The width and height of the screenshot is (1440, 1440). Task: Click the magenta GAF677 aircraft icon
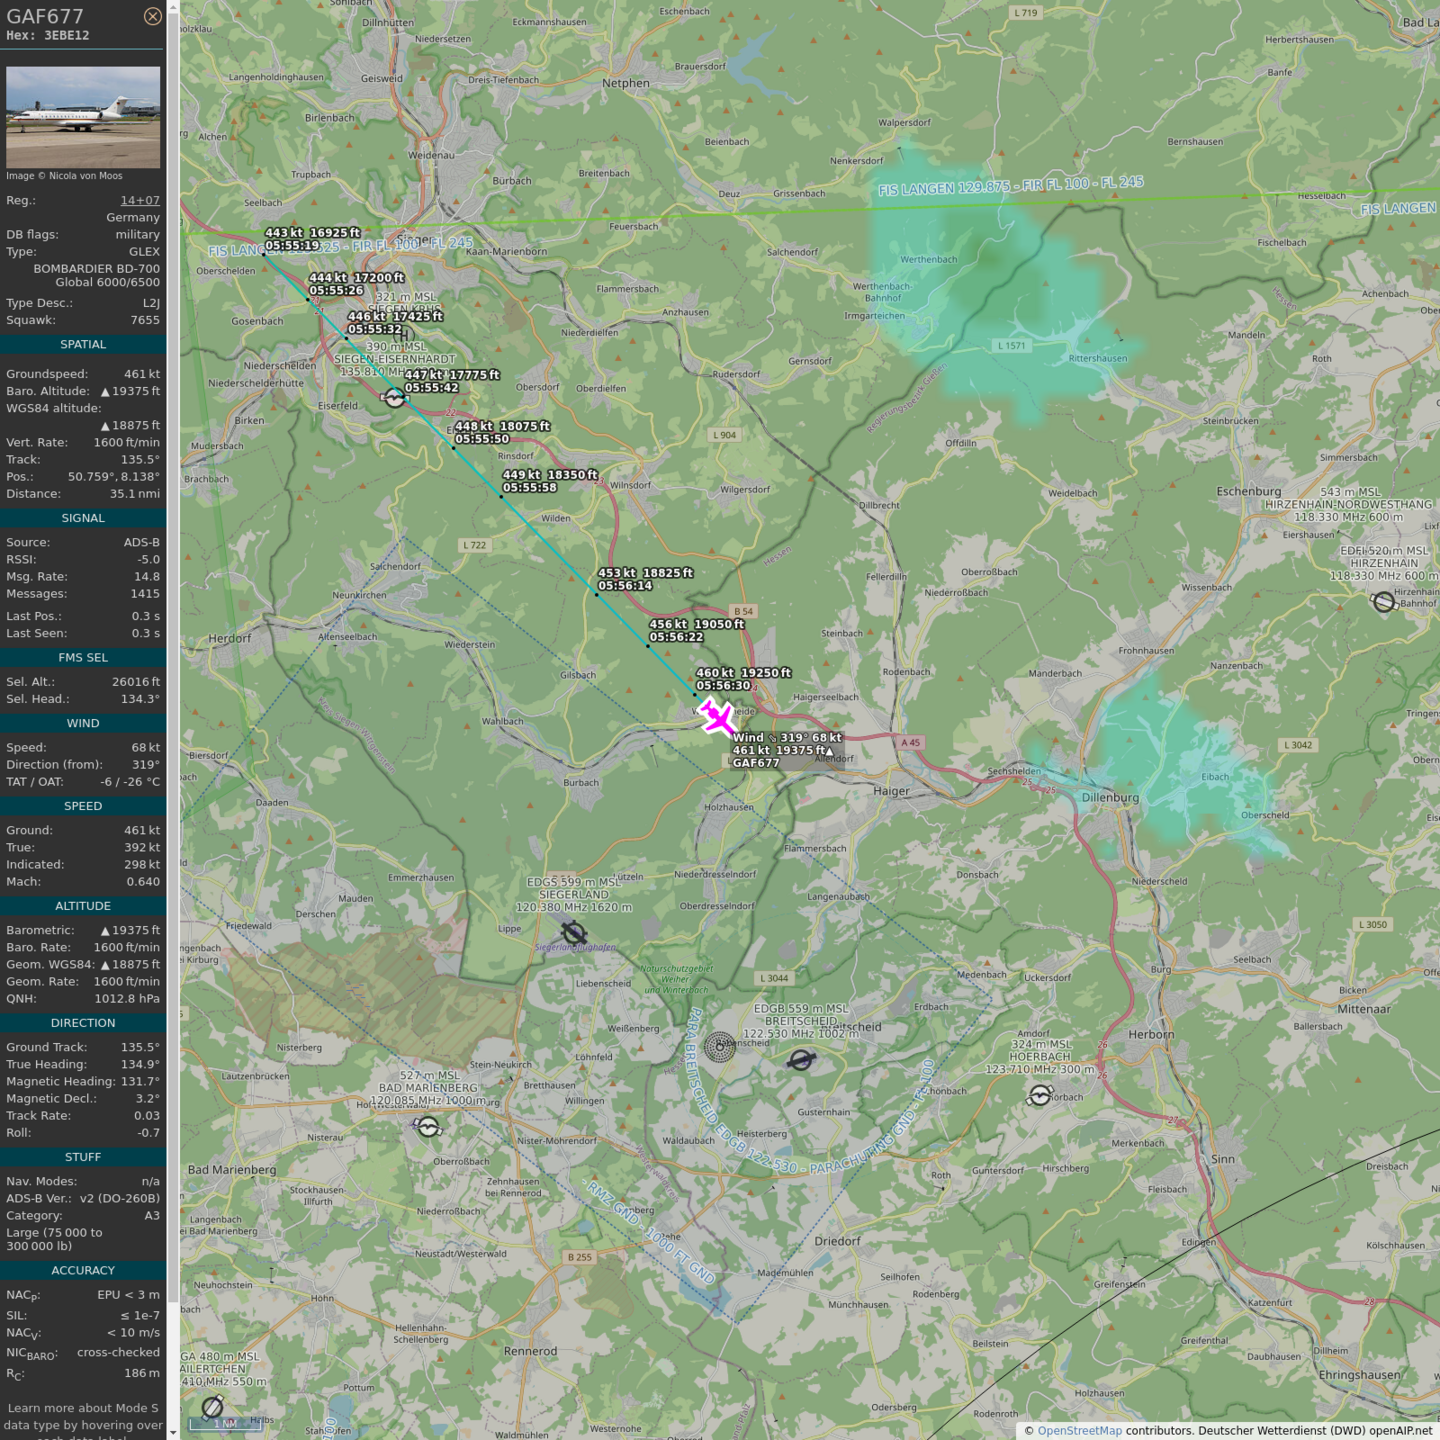point(716,717)
